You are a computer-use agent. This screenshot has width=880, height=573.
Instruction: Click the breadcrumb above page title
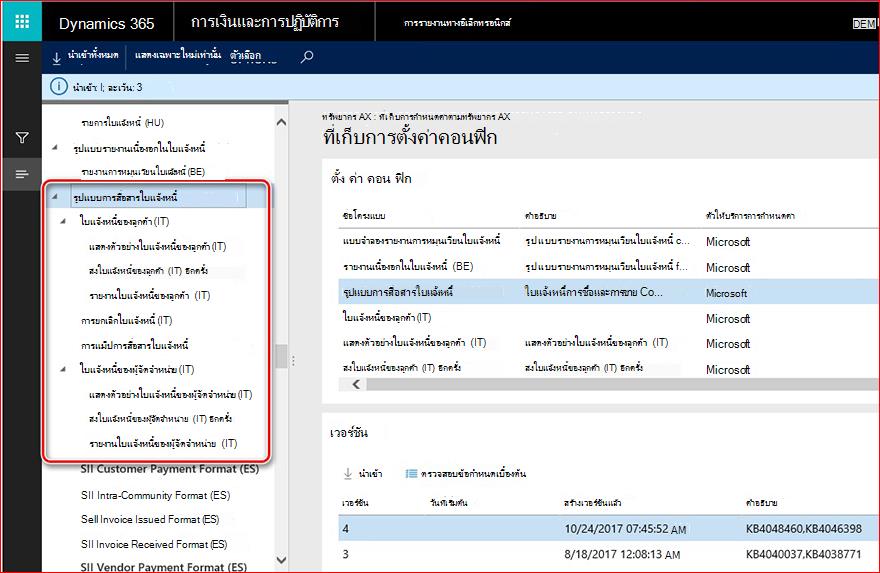click(x=416, y=117)
